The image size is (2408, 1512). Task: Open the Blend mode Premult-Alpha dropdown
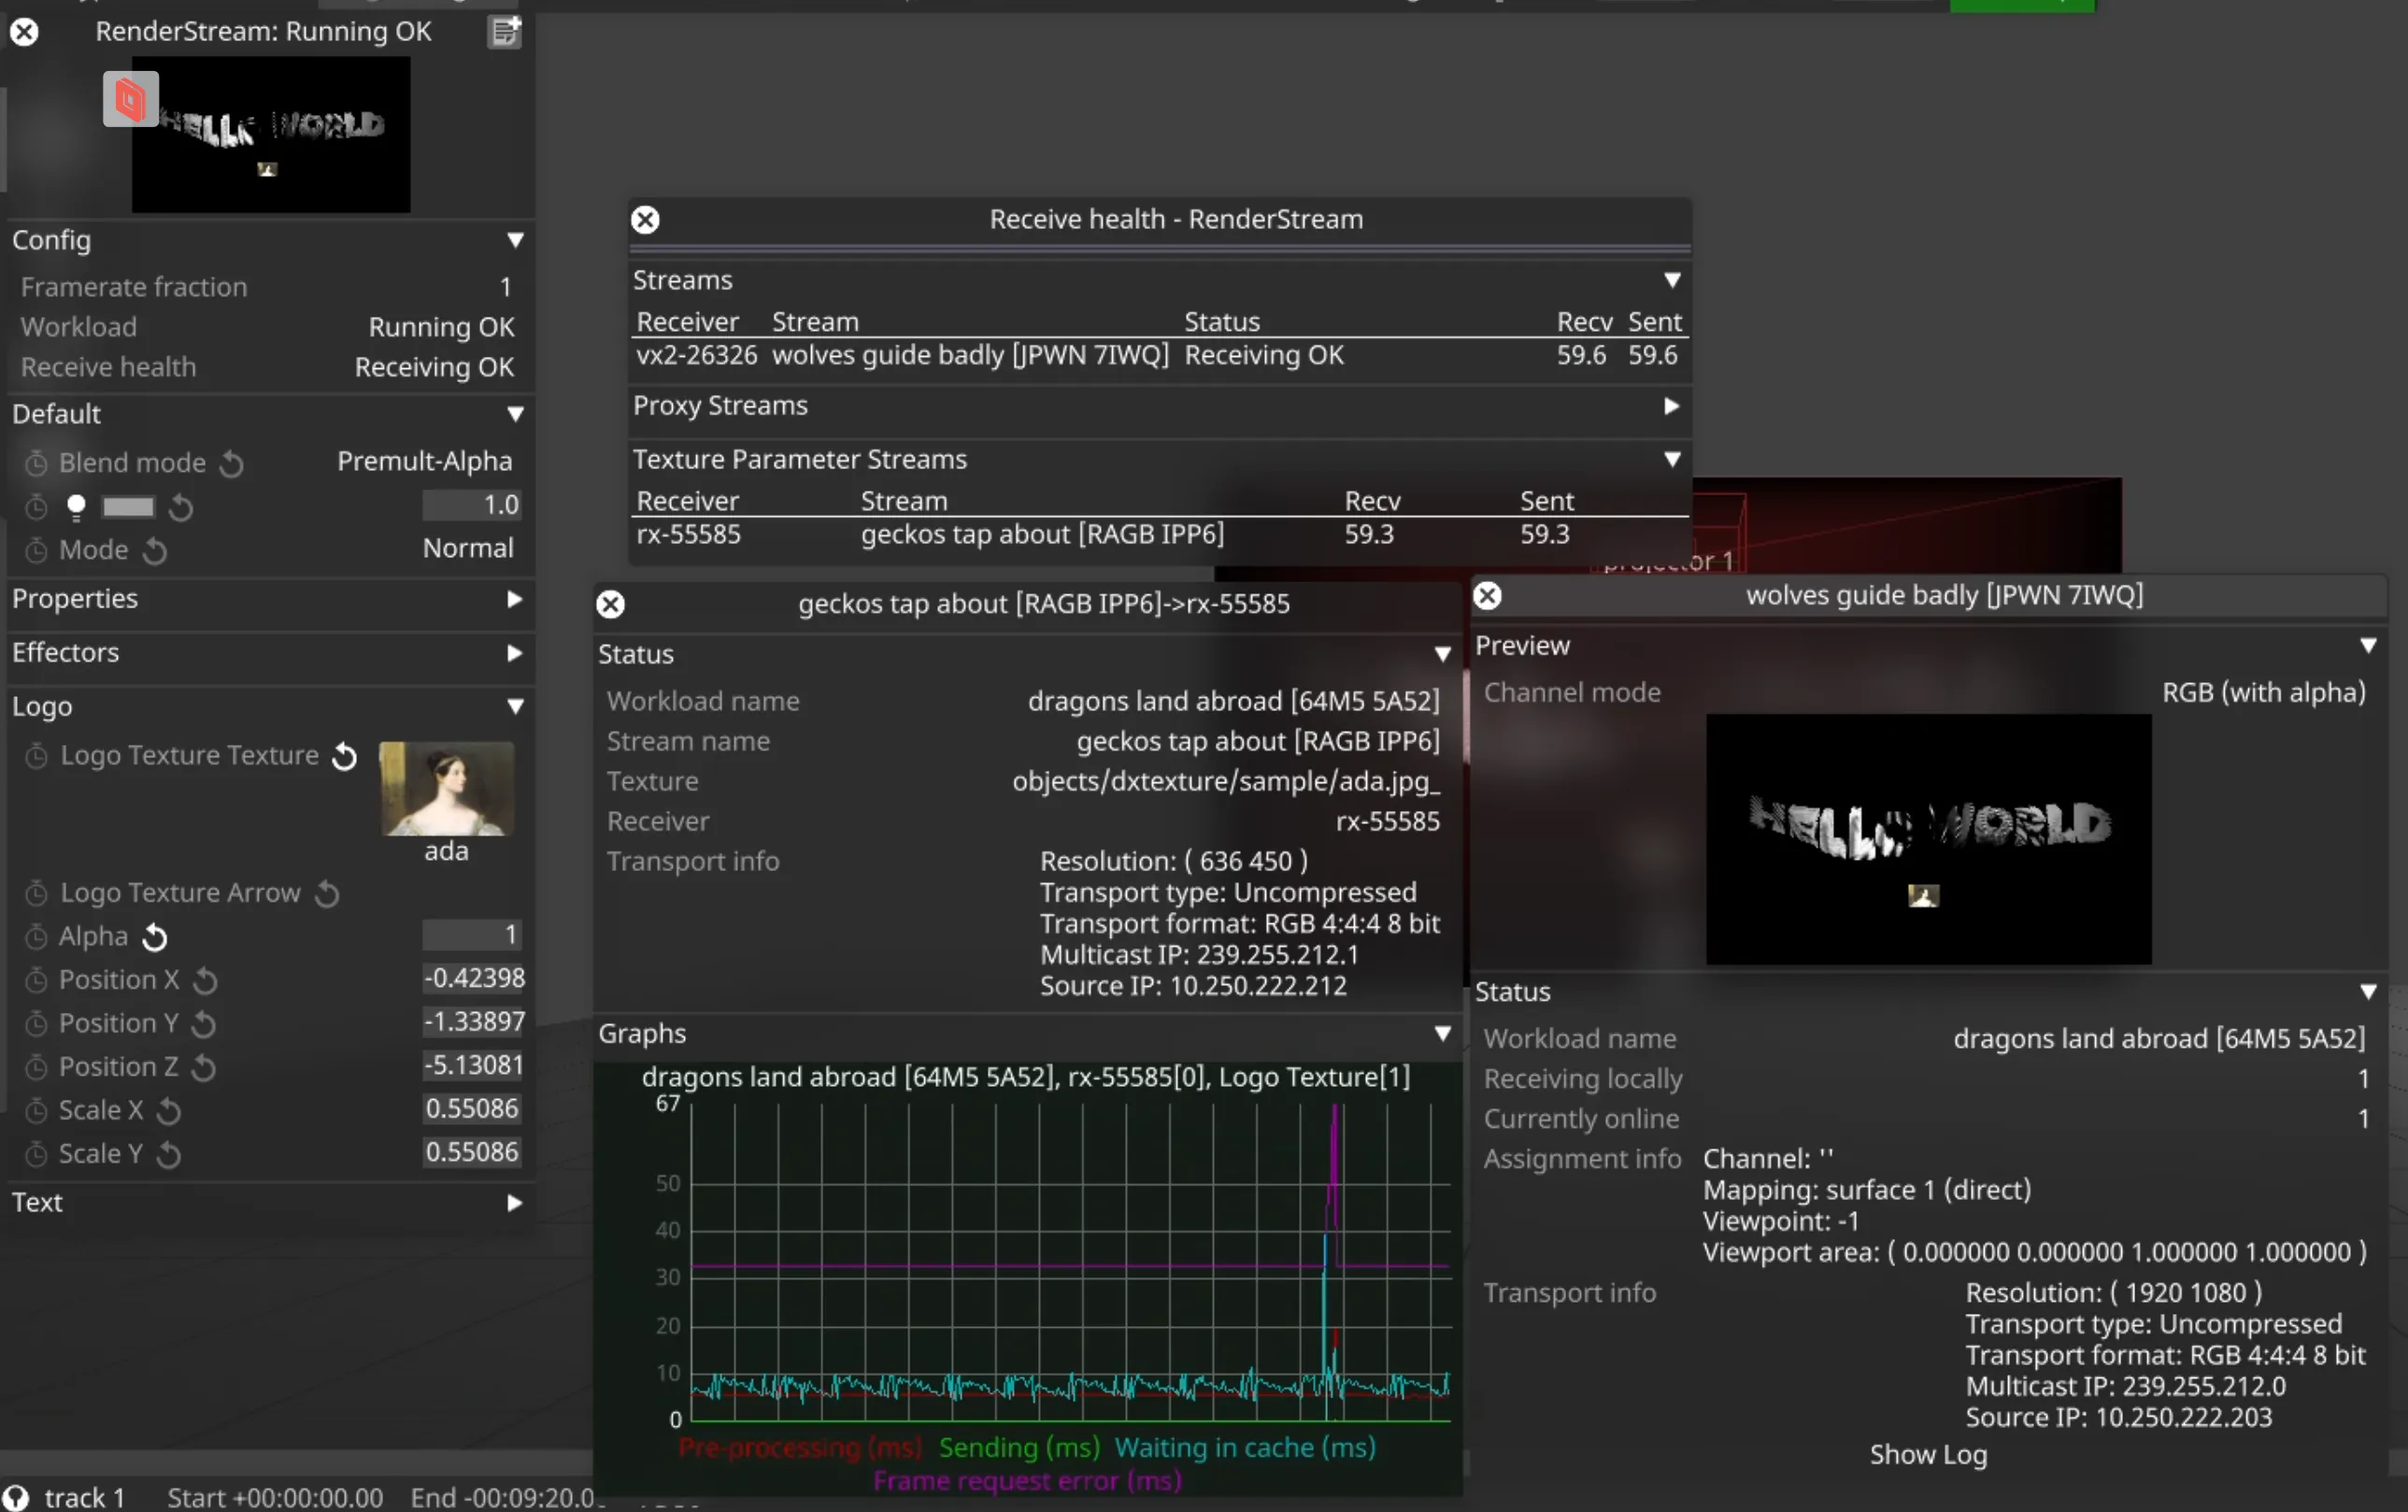(x=424, y=461)
